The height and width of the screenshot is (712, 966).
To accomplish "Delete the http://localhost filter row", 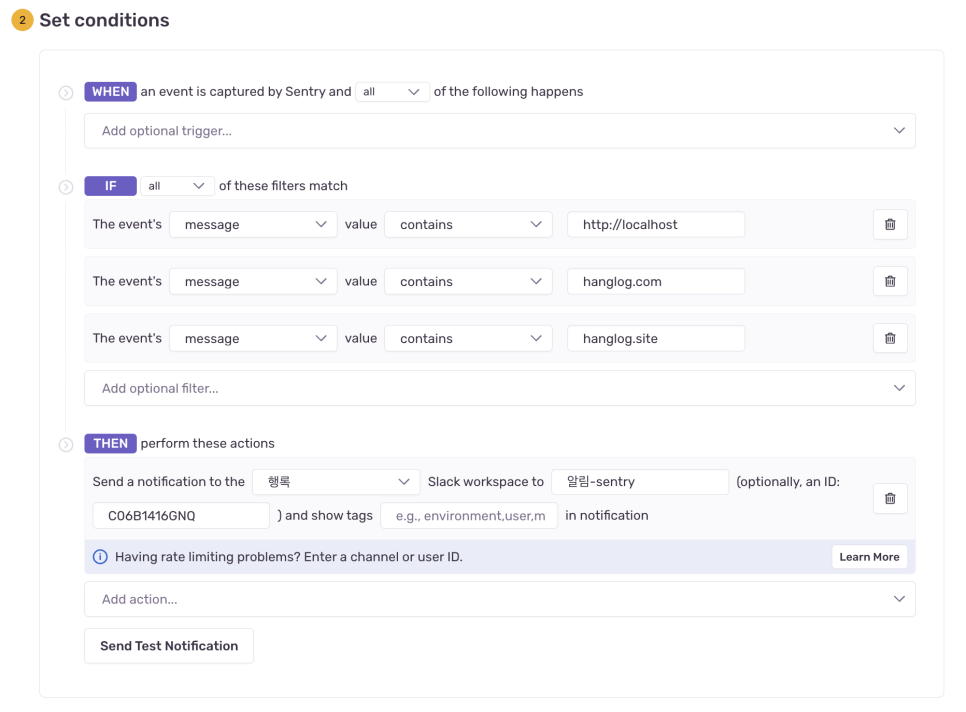I will [x=890, y=224].
